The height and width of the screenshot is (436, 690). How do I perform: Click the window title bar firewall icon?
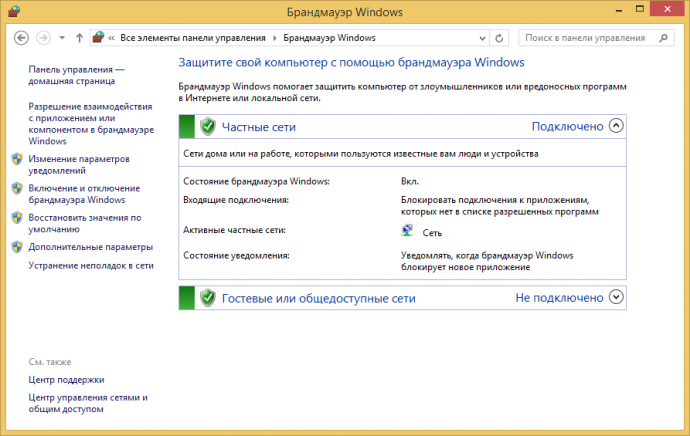click(14, 11)
